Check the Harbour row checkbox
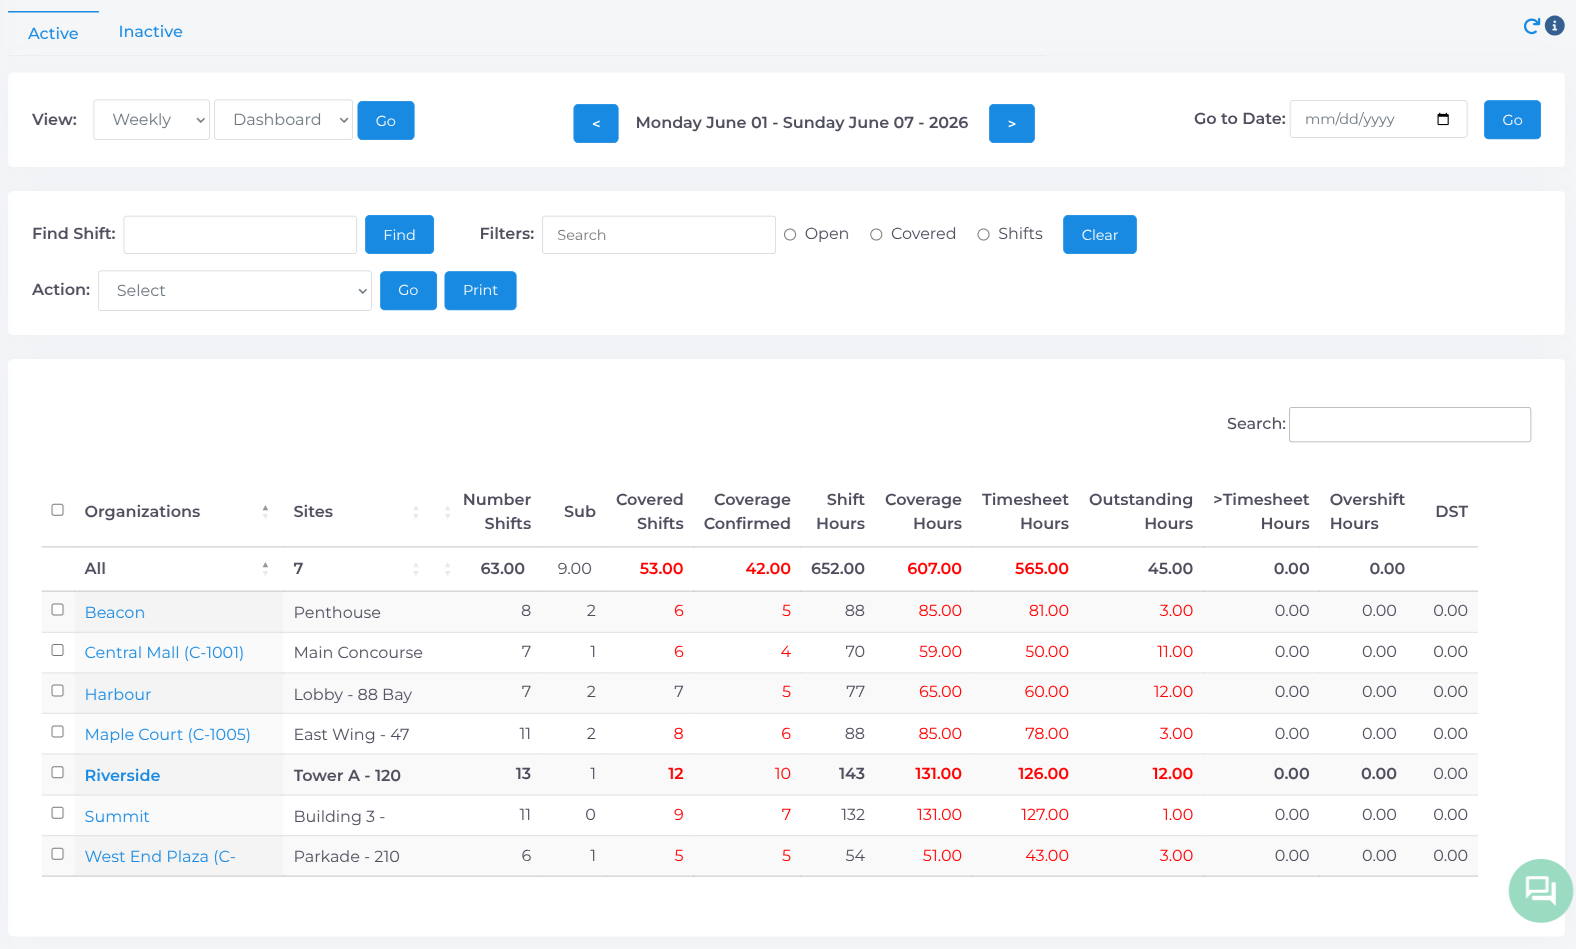This screenshot has height=949, width=1576. (x=58, y=691)
